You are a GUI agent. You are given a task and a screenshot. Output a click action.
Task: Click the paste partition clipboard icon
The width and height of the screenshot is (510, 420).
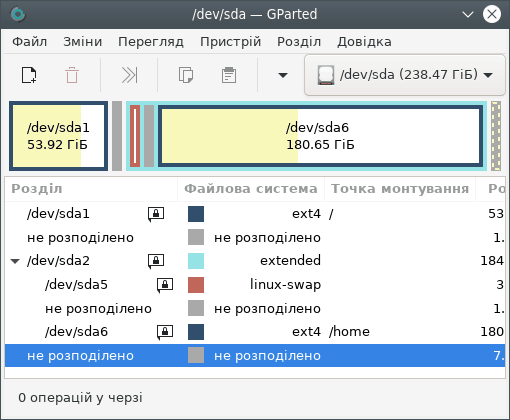pos(229,75)
